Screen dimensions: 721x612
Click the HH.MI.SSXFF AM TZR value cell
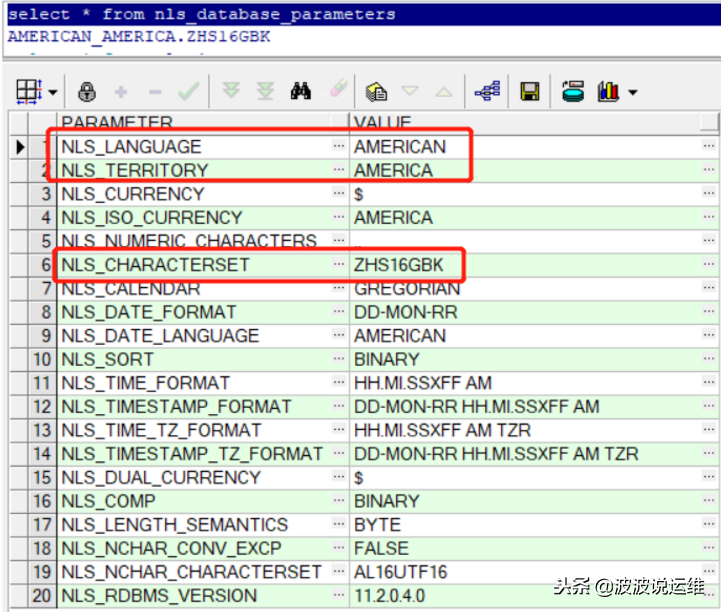pos(533,430)
